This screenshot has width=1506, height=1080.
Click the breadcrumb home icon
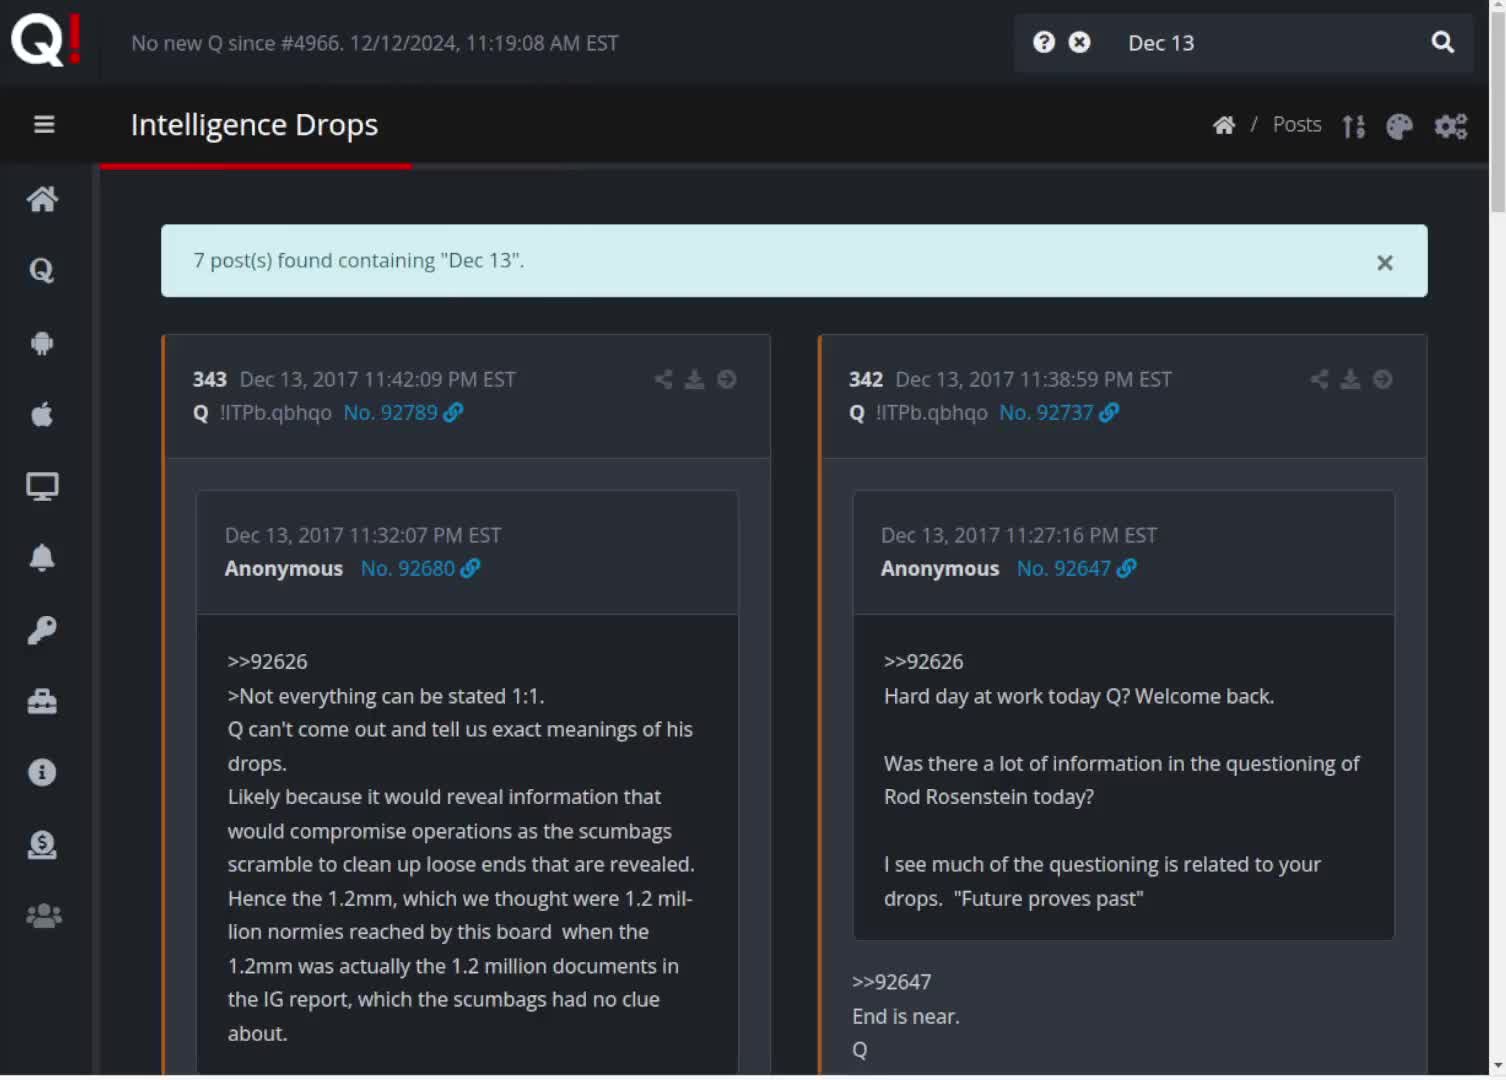pyautogui.click(x=1224, y=125)
